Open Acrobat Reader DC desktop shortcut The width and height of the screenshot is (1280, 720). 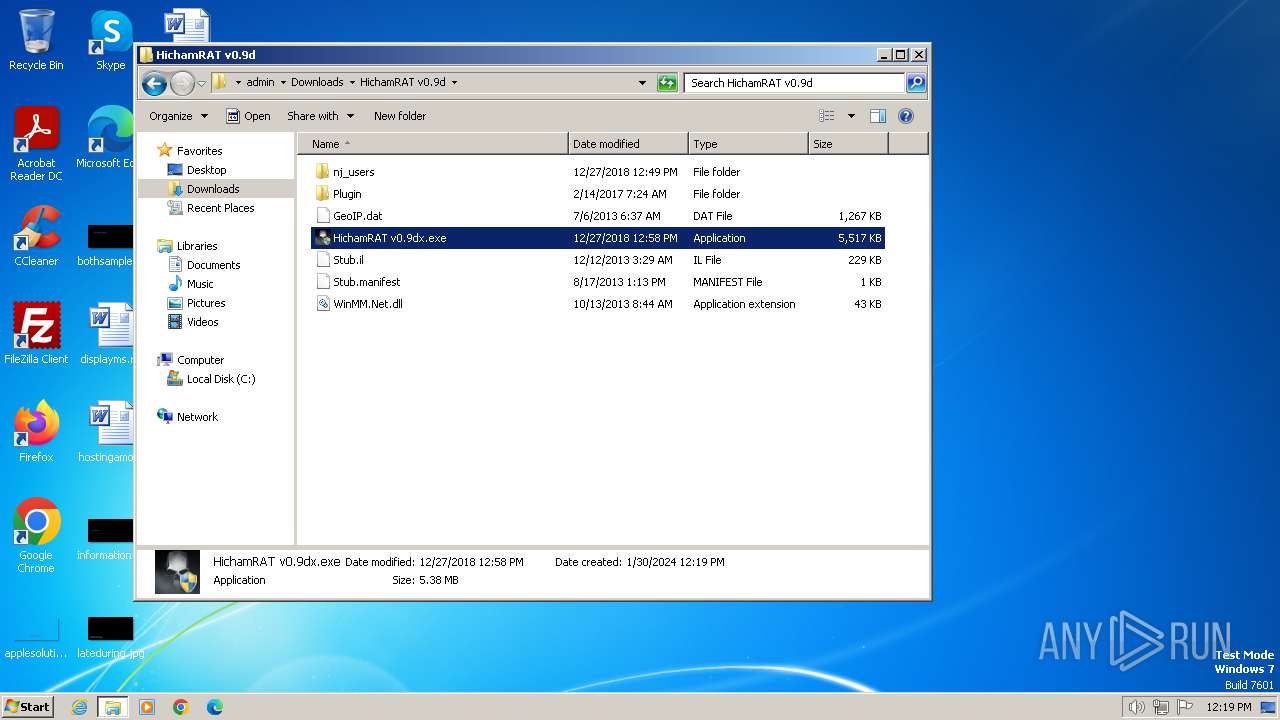(x=36, y=145)
